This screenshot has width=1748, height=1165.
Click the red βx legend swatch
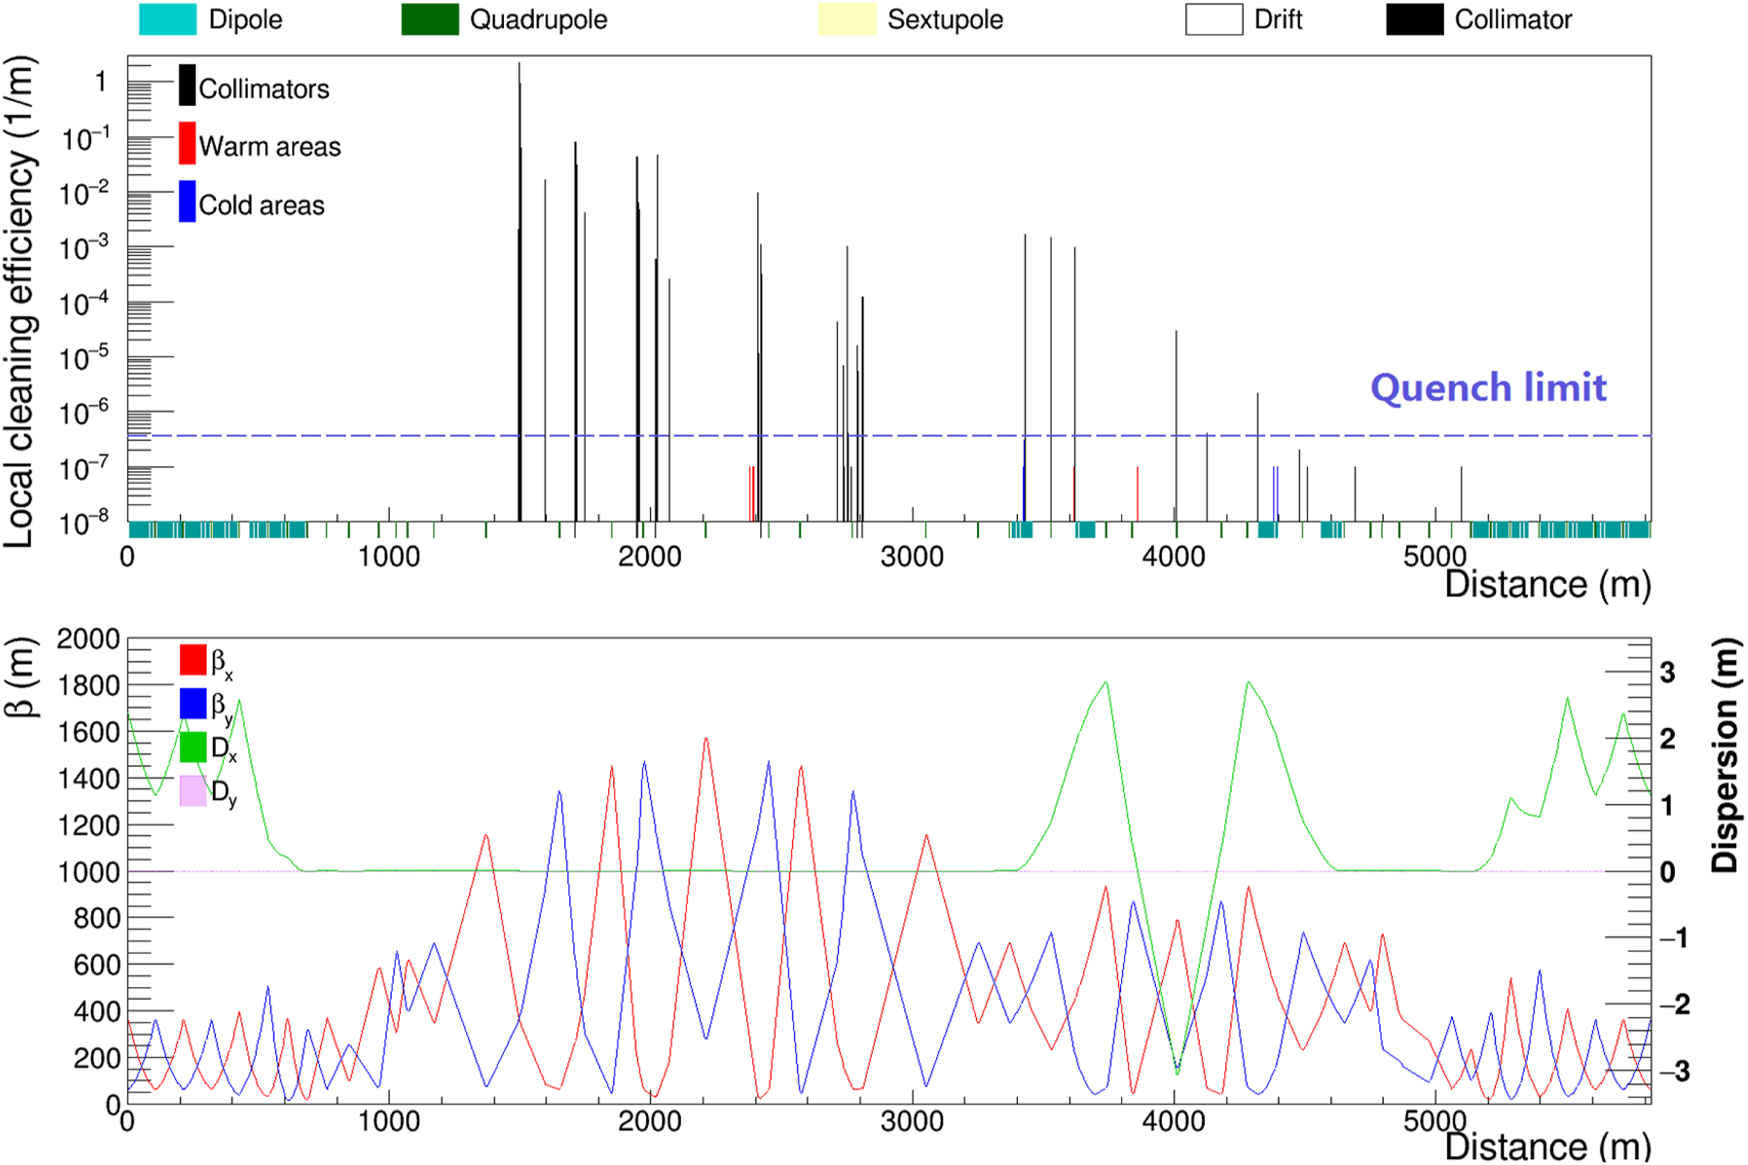tap(193, 660)
